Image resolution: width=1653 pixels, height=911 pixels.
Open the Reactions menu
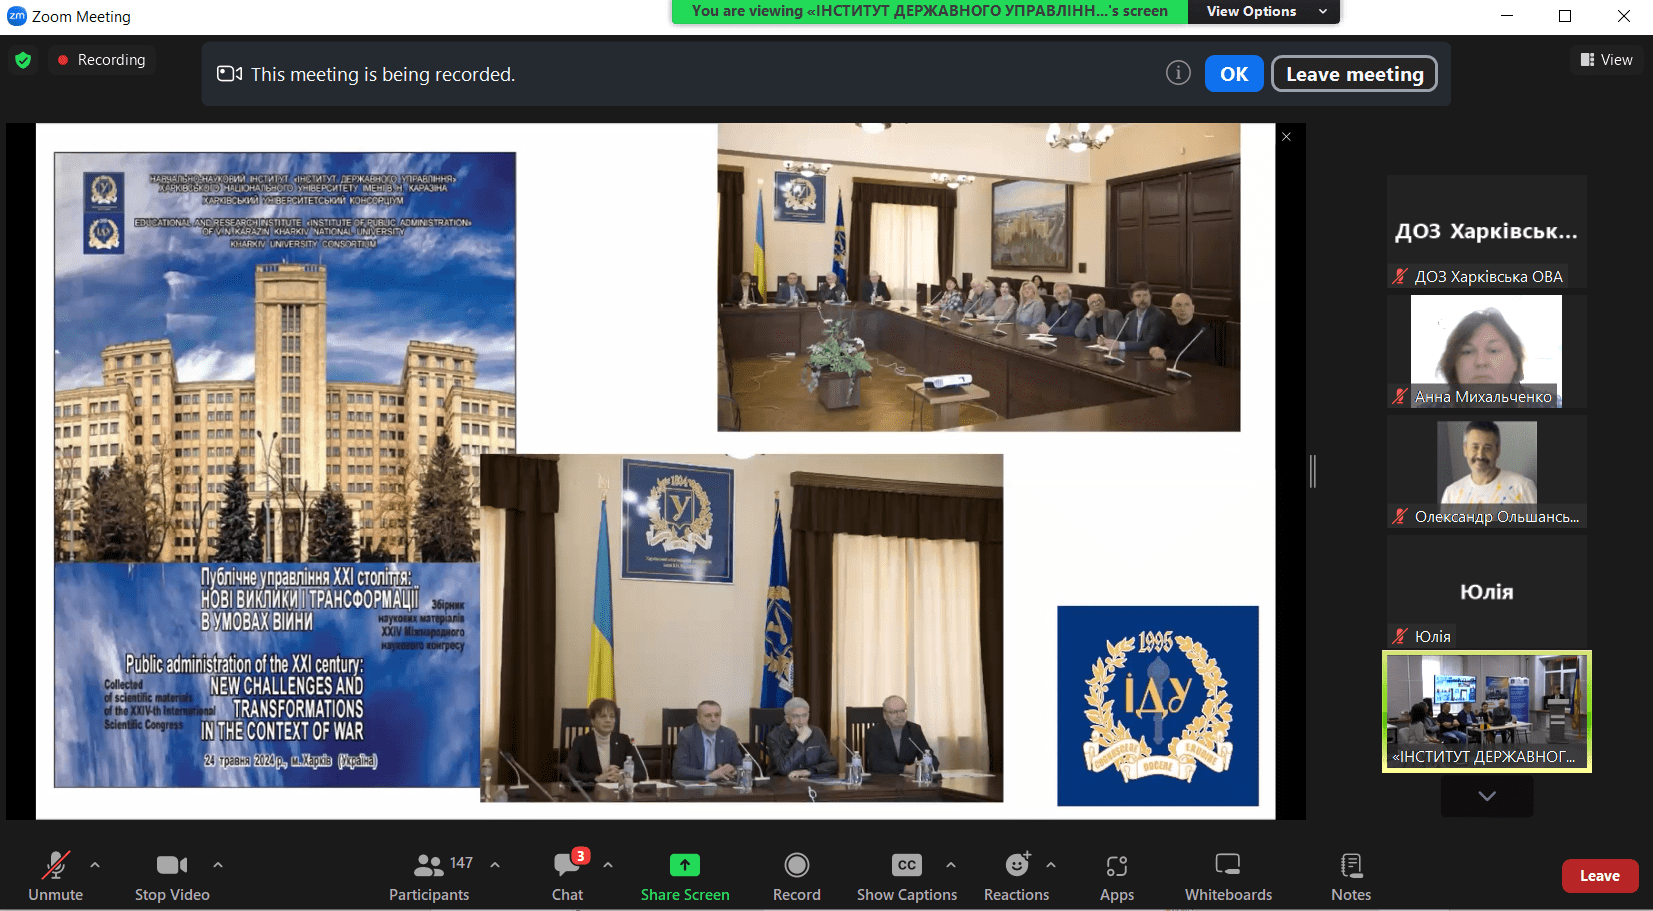1017,876
